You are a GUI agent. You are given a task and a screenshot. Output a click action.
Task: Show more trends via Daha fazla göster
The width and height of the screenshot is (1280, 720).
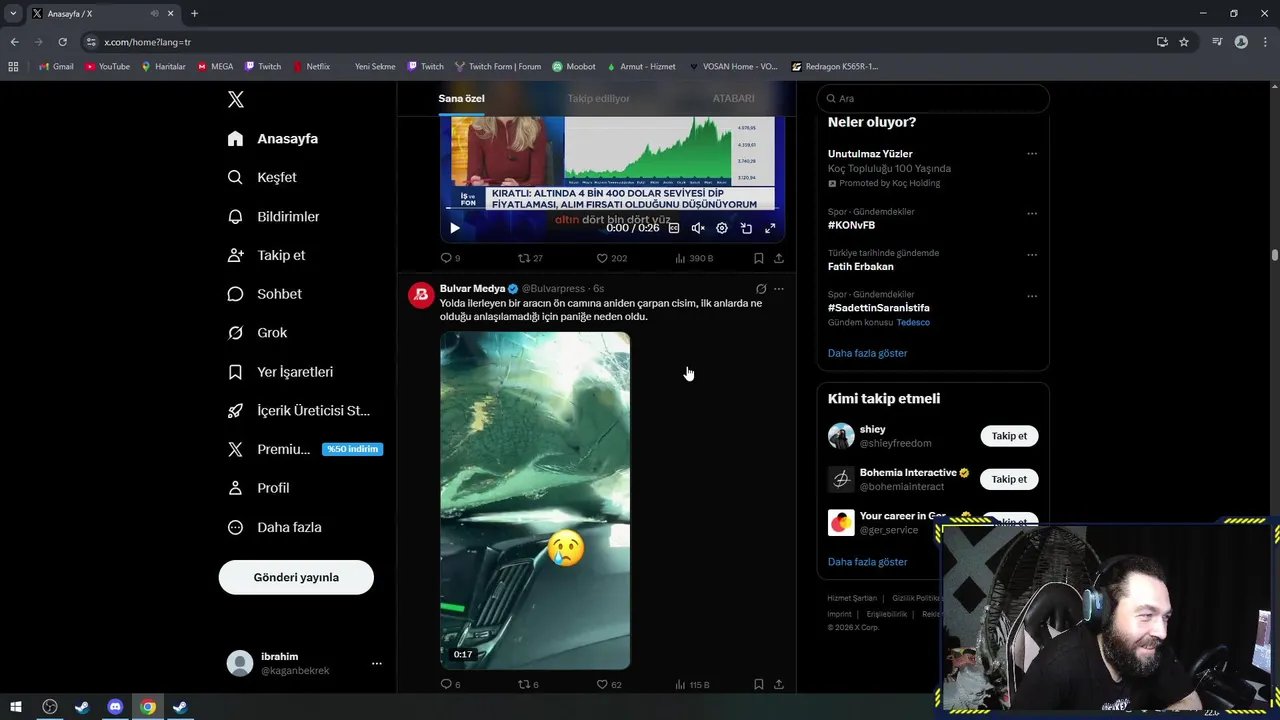pos(867,353)
